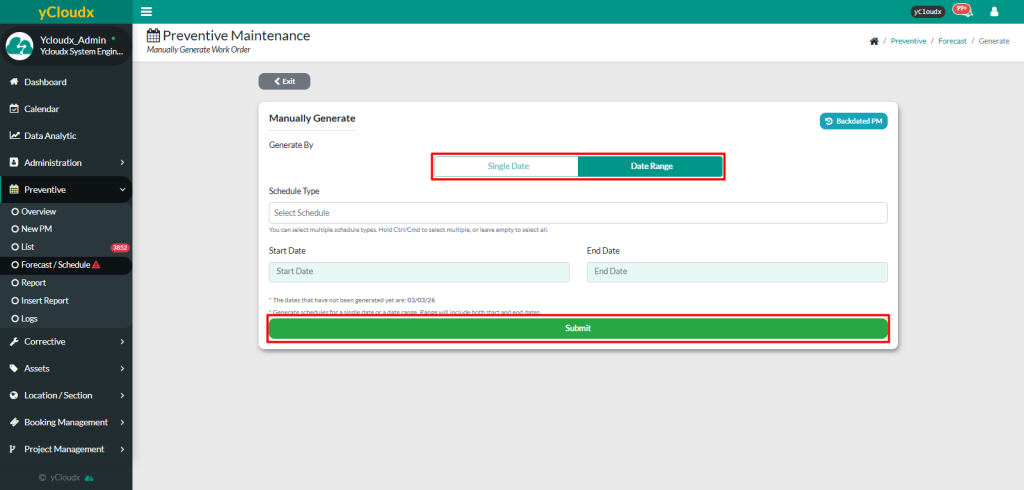Click the Ycloudx_Admin avatar logo

(20, 46)
